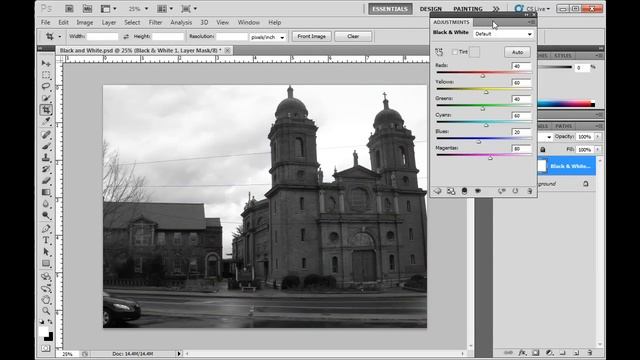Select the Move tool
The width and height of the screenshot is (640, 360).
tap(46, 63)
